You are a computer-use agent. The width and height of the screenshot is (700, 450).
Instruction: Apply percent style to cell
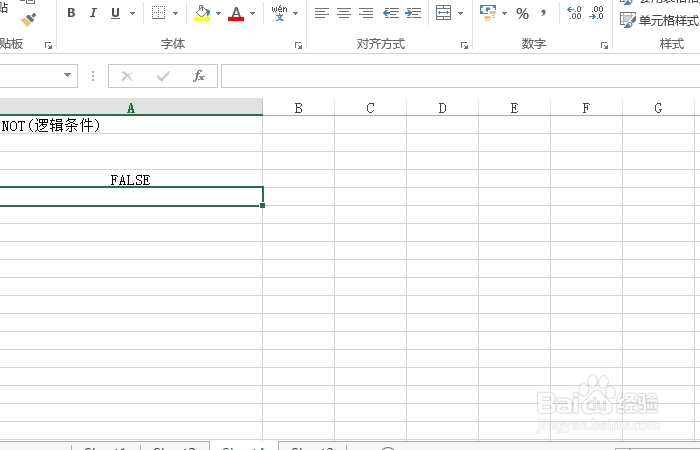pyautogui.click(x=522, y=13)
